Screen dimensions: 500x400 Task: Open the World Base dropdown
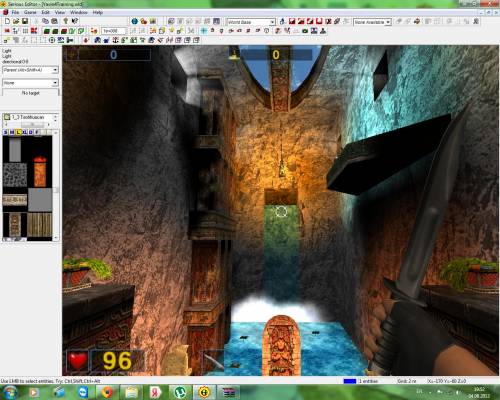point(251,22)
